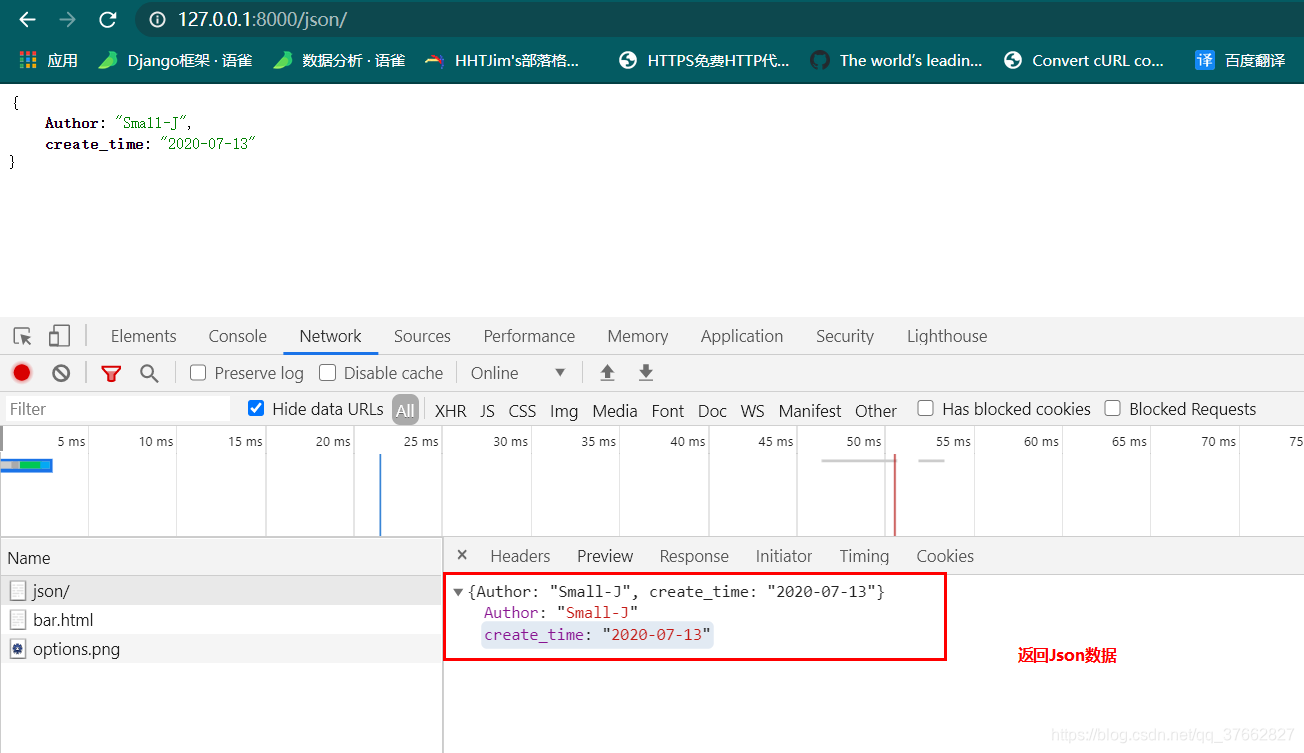The image size is (1304, 753).
Task: Collapse the JSON object preview triangle
Action: pyautogui.click(x=458, y=592)
